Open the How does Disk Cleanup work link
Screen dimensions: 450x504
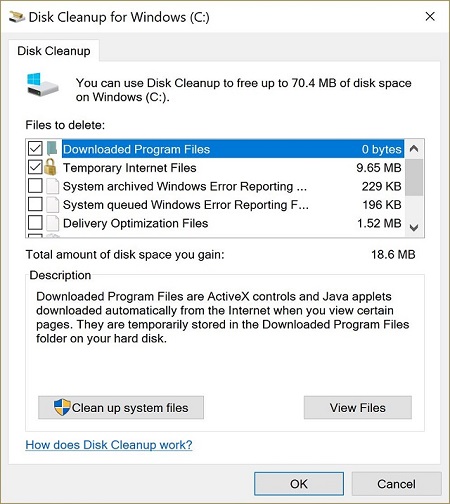[109, 445]
